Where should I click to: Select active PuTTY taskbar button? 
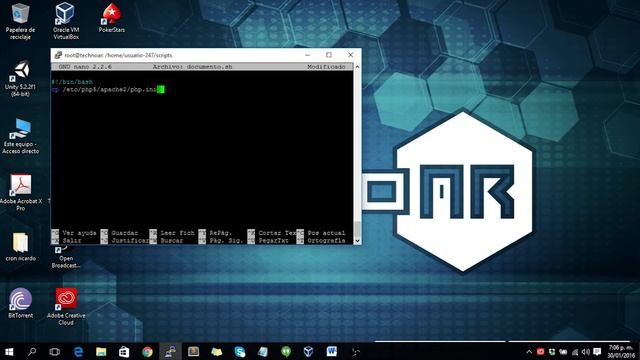tap(170, 351)
